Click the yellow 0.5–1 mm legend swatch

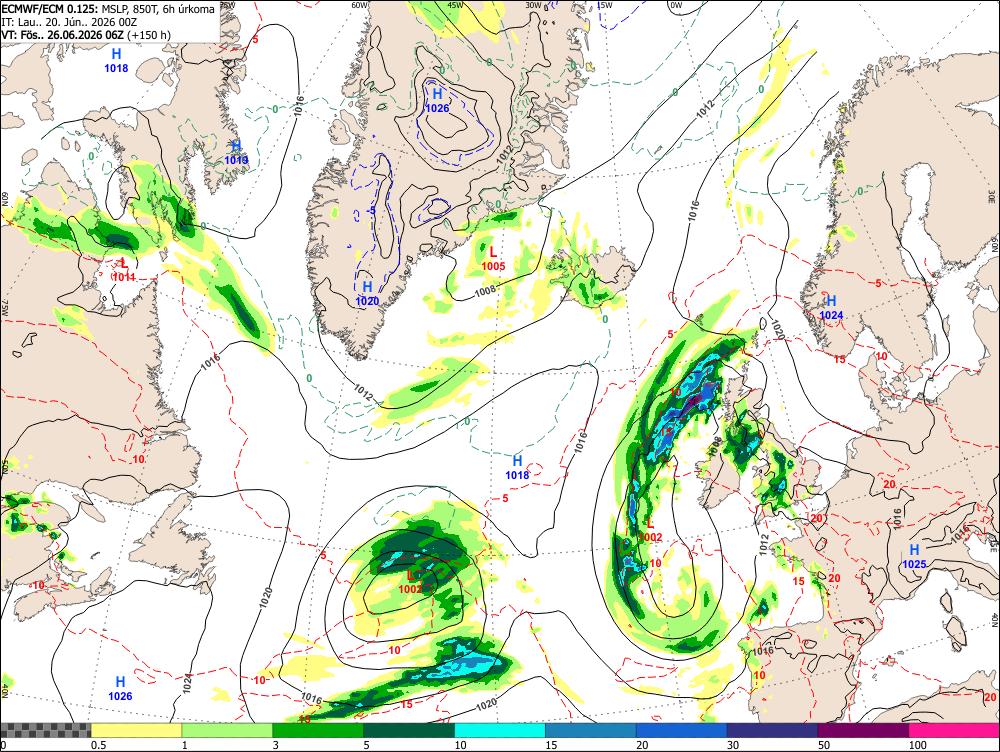[136, 730]
